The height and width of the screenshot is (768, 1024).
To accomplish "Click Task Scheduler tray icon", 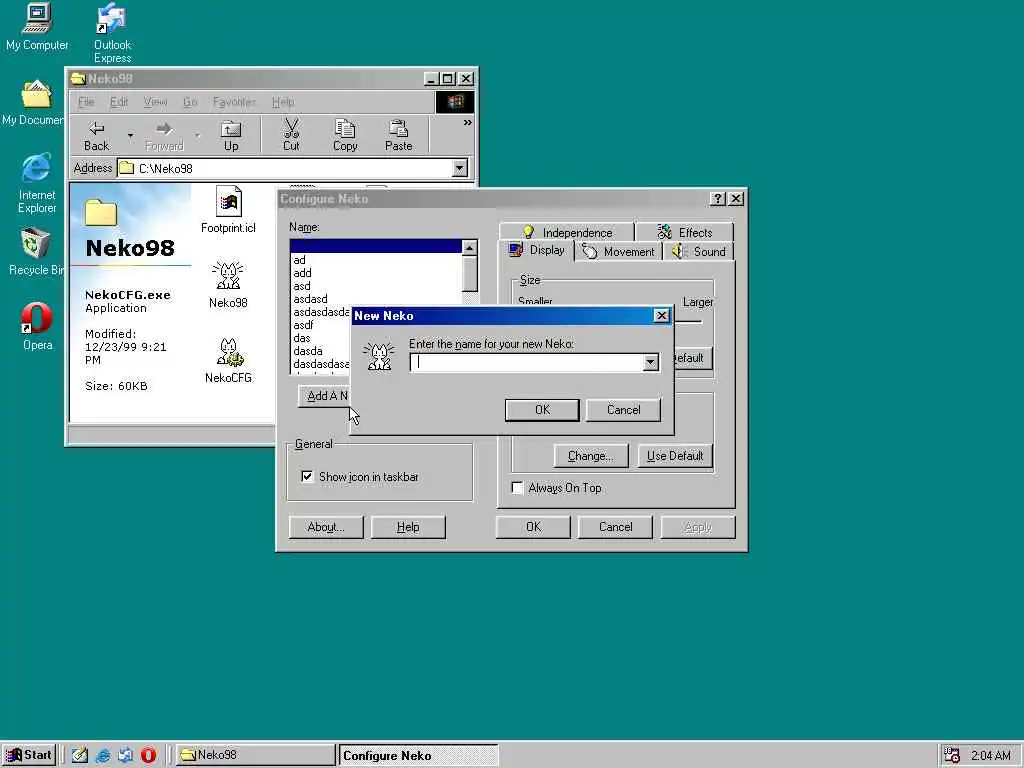I will click(x=952, y=755).
